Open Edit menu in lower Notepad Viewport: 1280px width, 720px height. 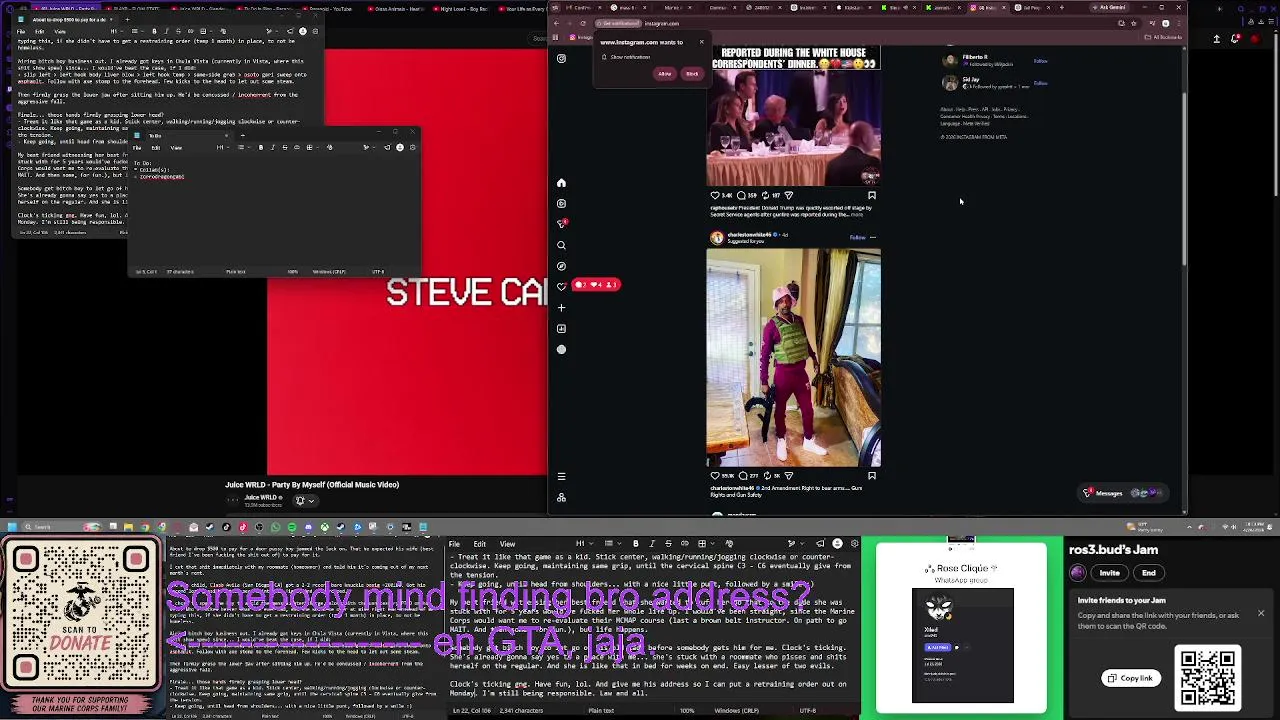(x=480, y=544)
